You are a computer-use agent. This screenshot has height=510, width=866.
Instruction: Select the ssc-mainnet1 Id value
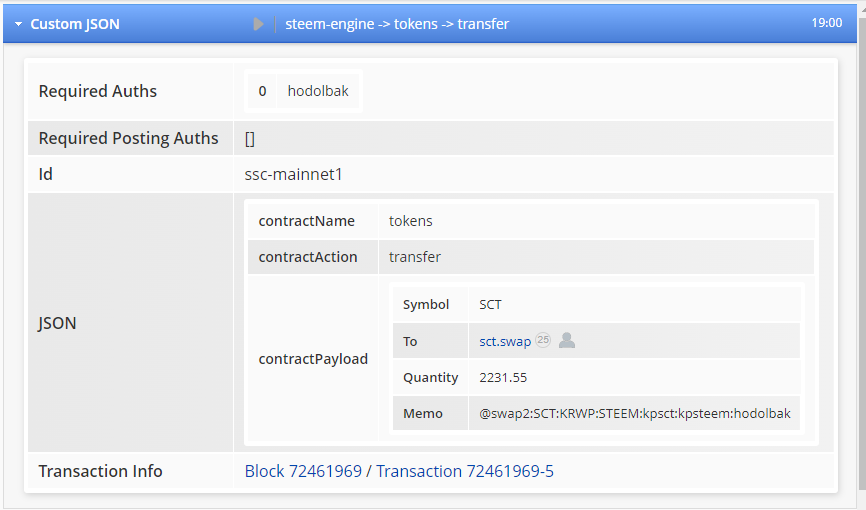[293, 175]
